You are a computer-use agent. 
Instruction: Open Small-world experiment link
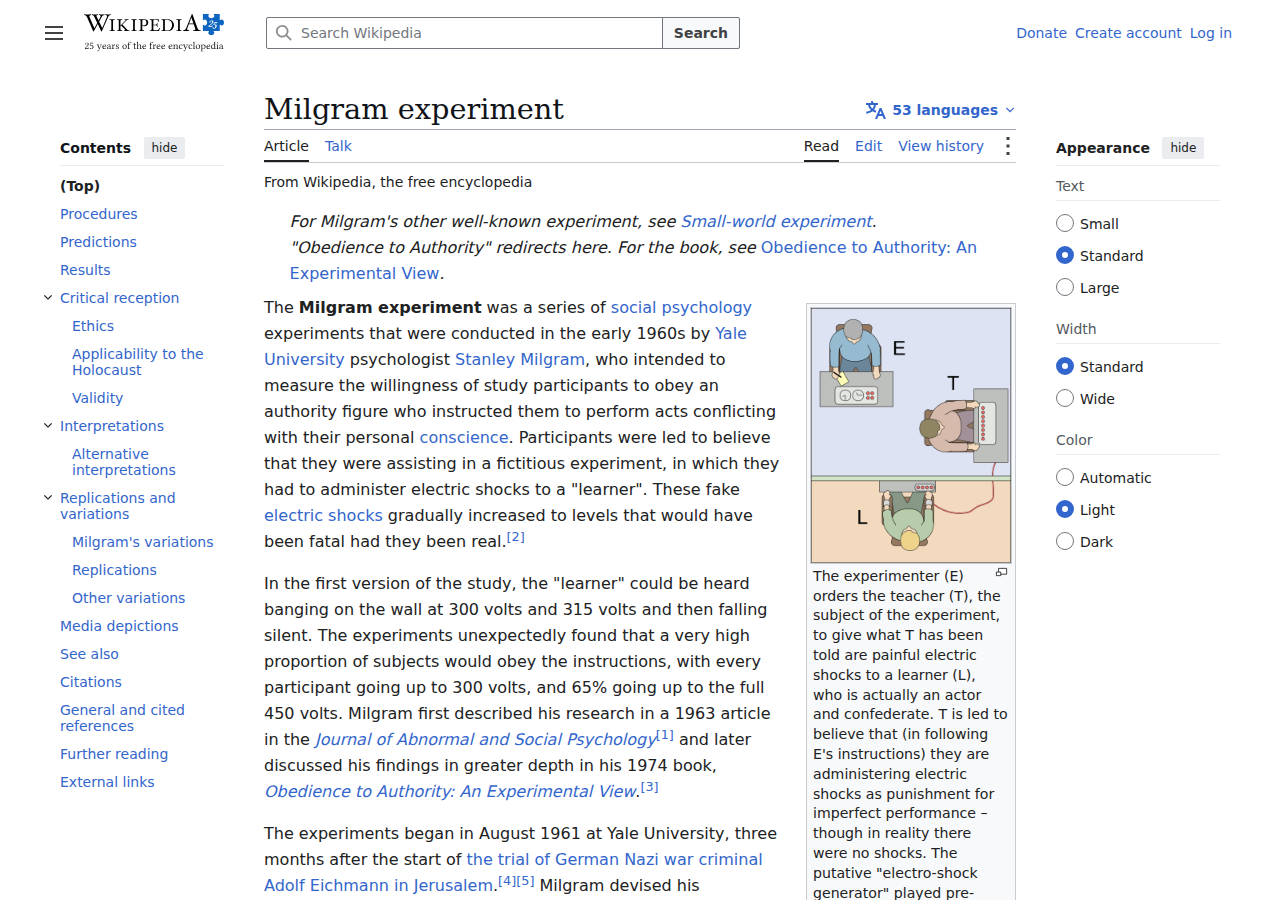coord(777,222)
